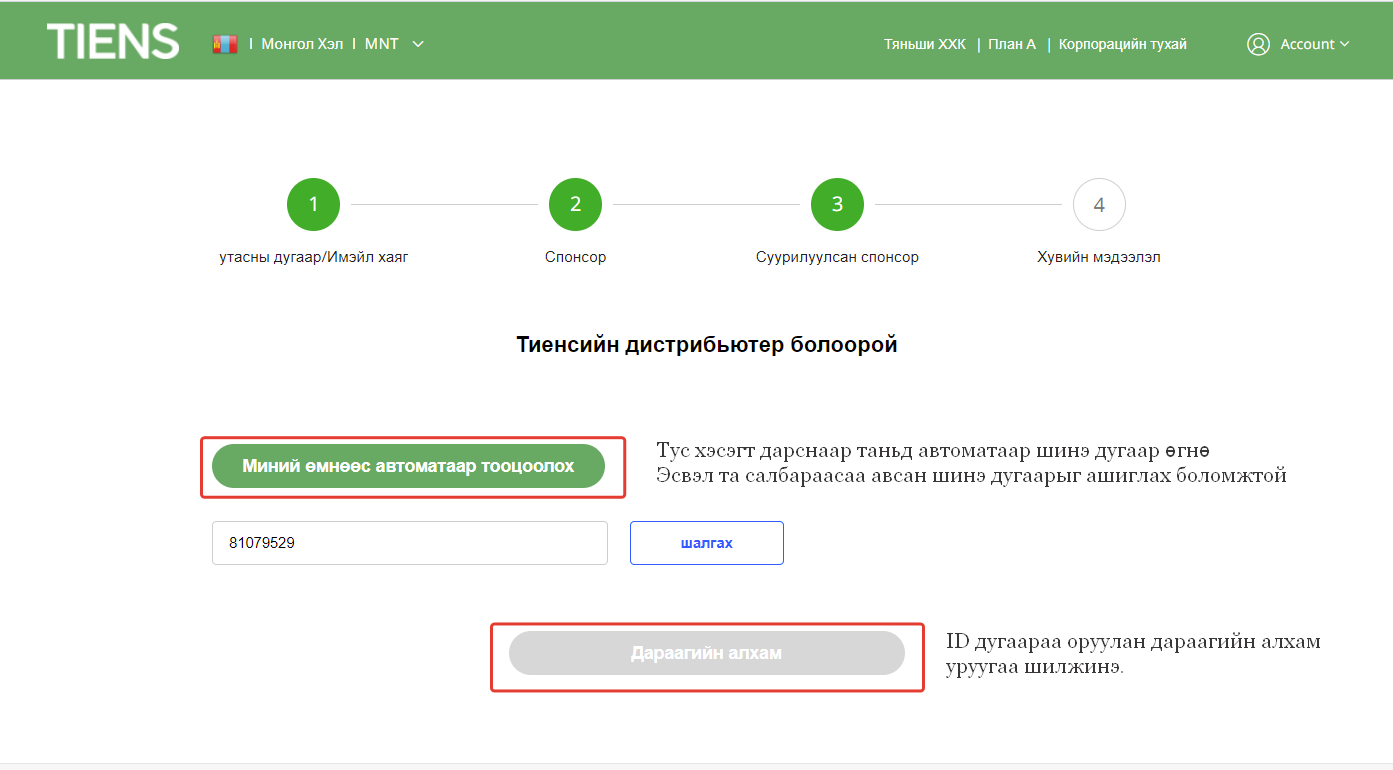Select step 2 circle for Спонсор
The image size is (1393, 770).
tap(575, 204)
